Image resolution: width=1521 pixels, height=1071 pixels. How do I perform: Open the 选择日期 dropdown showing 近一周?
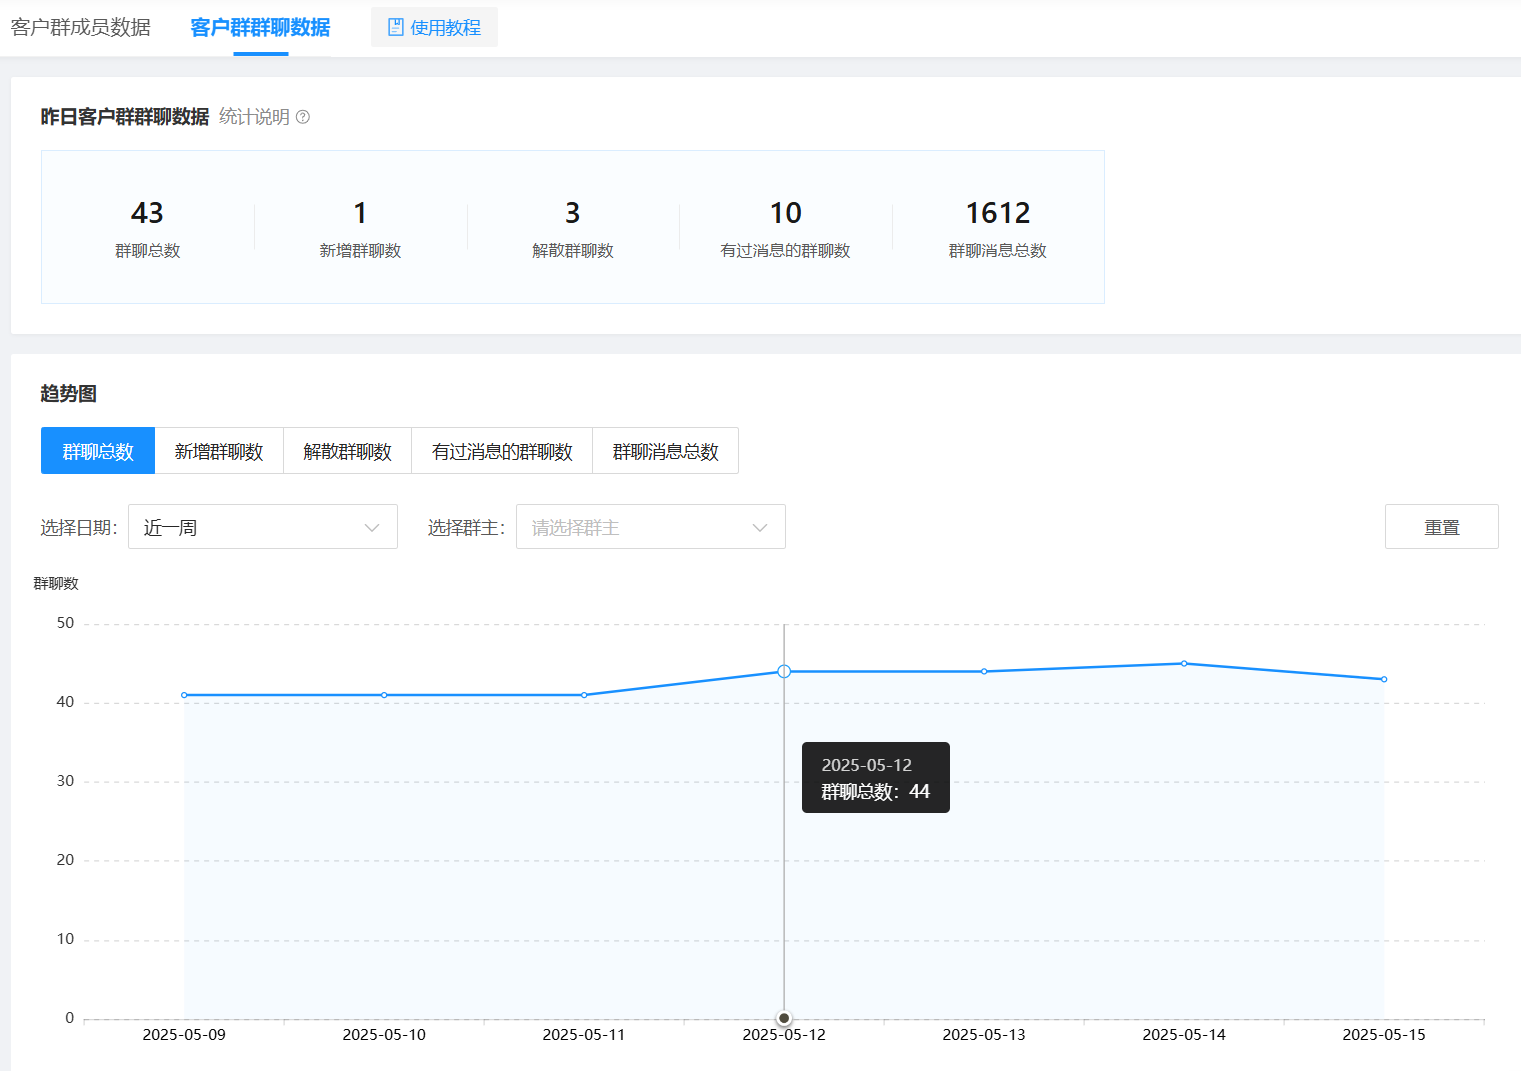(x=263, y=527)
